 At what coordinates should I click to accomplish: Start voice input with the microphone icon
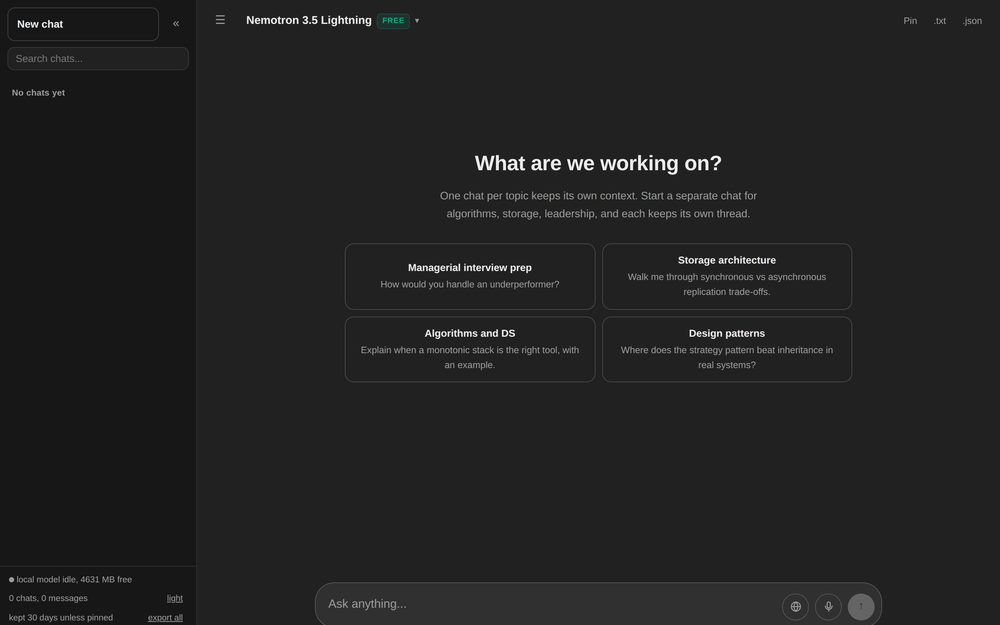click(828, 607)
